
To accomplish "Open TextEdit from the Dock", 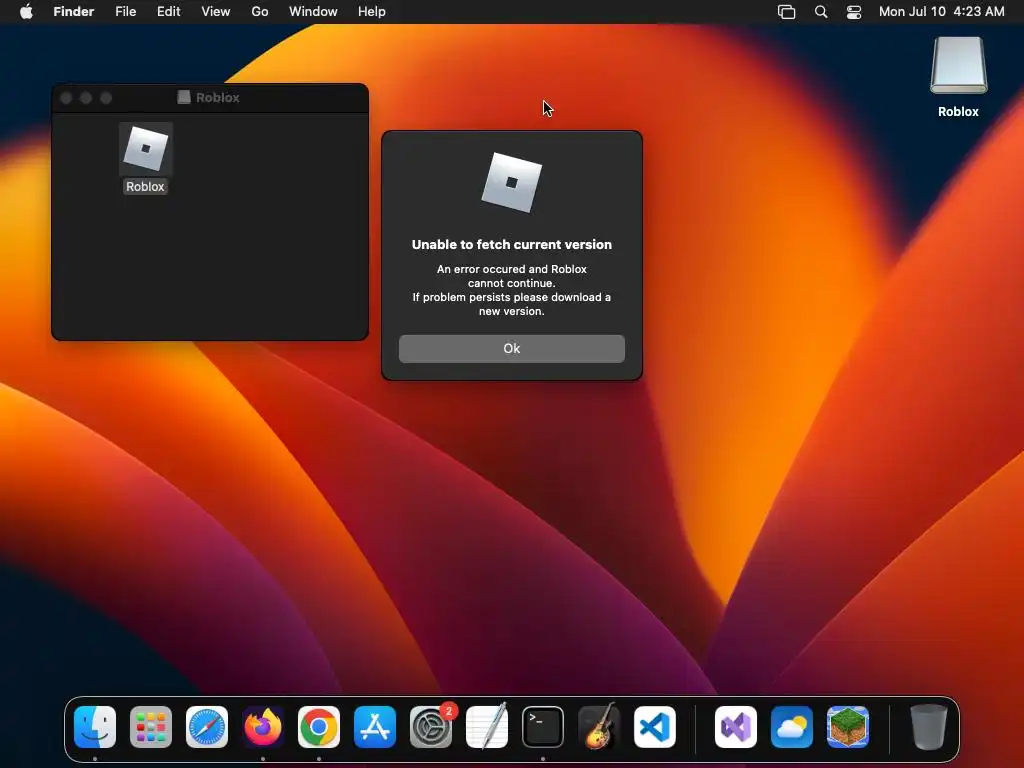I will point(487,727).
